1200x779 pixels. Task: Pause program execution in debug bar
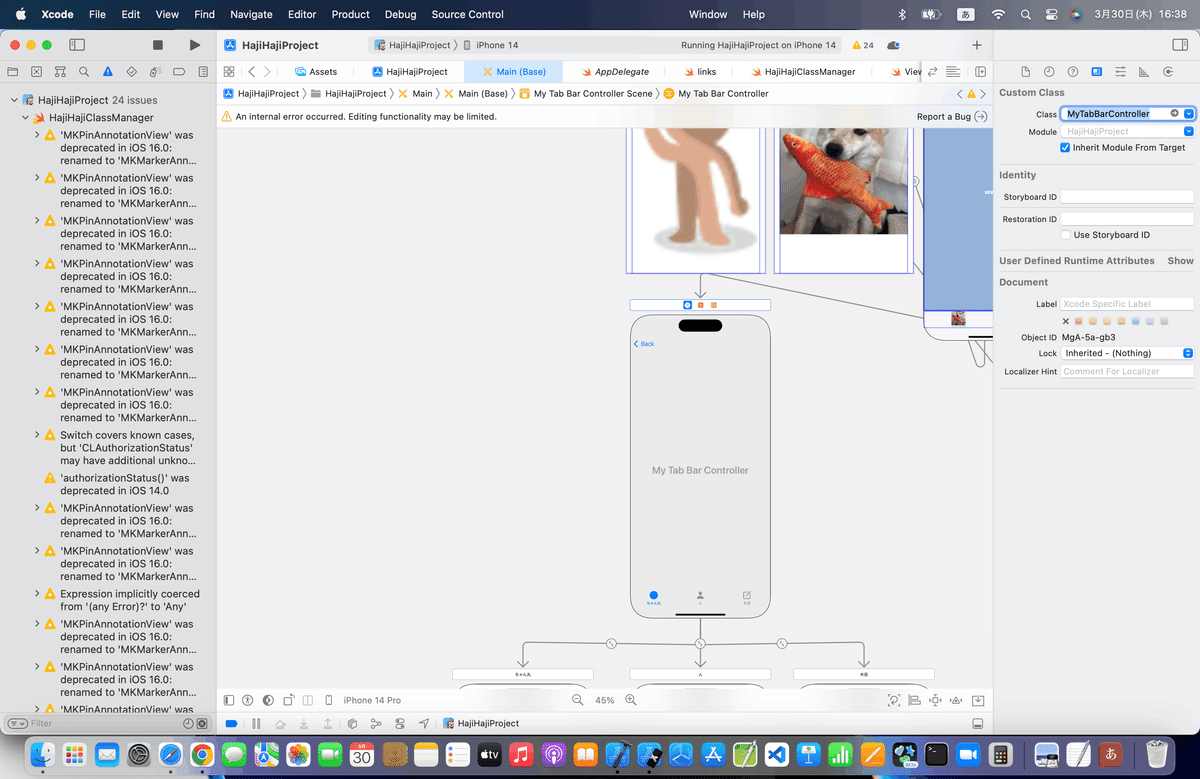pos(256,723)
